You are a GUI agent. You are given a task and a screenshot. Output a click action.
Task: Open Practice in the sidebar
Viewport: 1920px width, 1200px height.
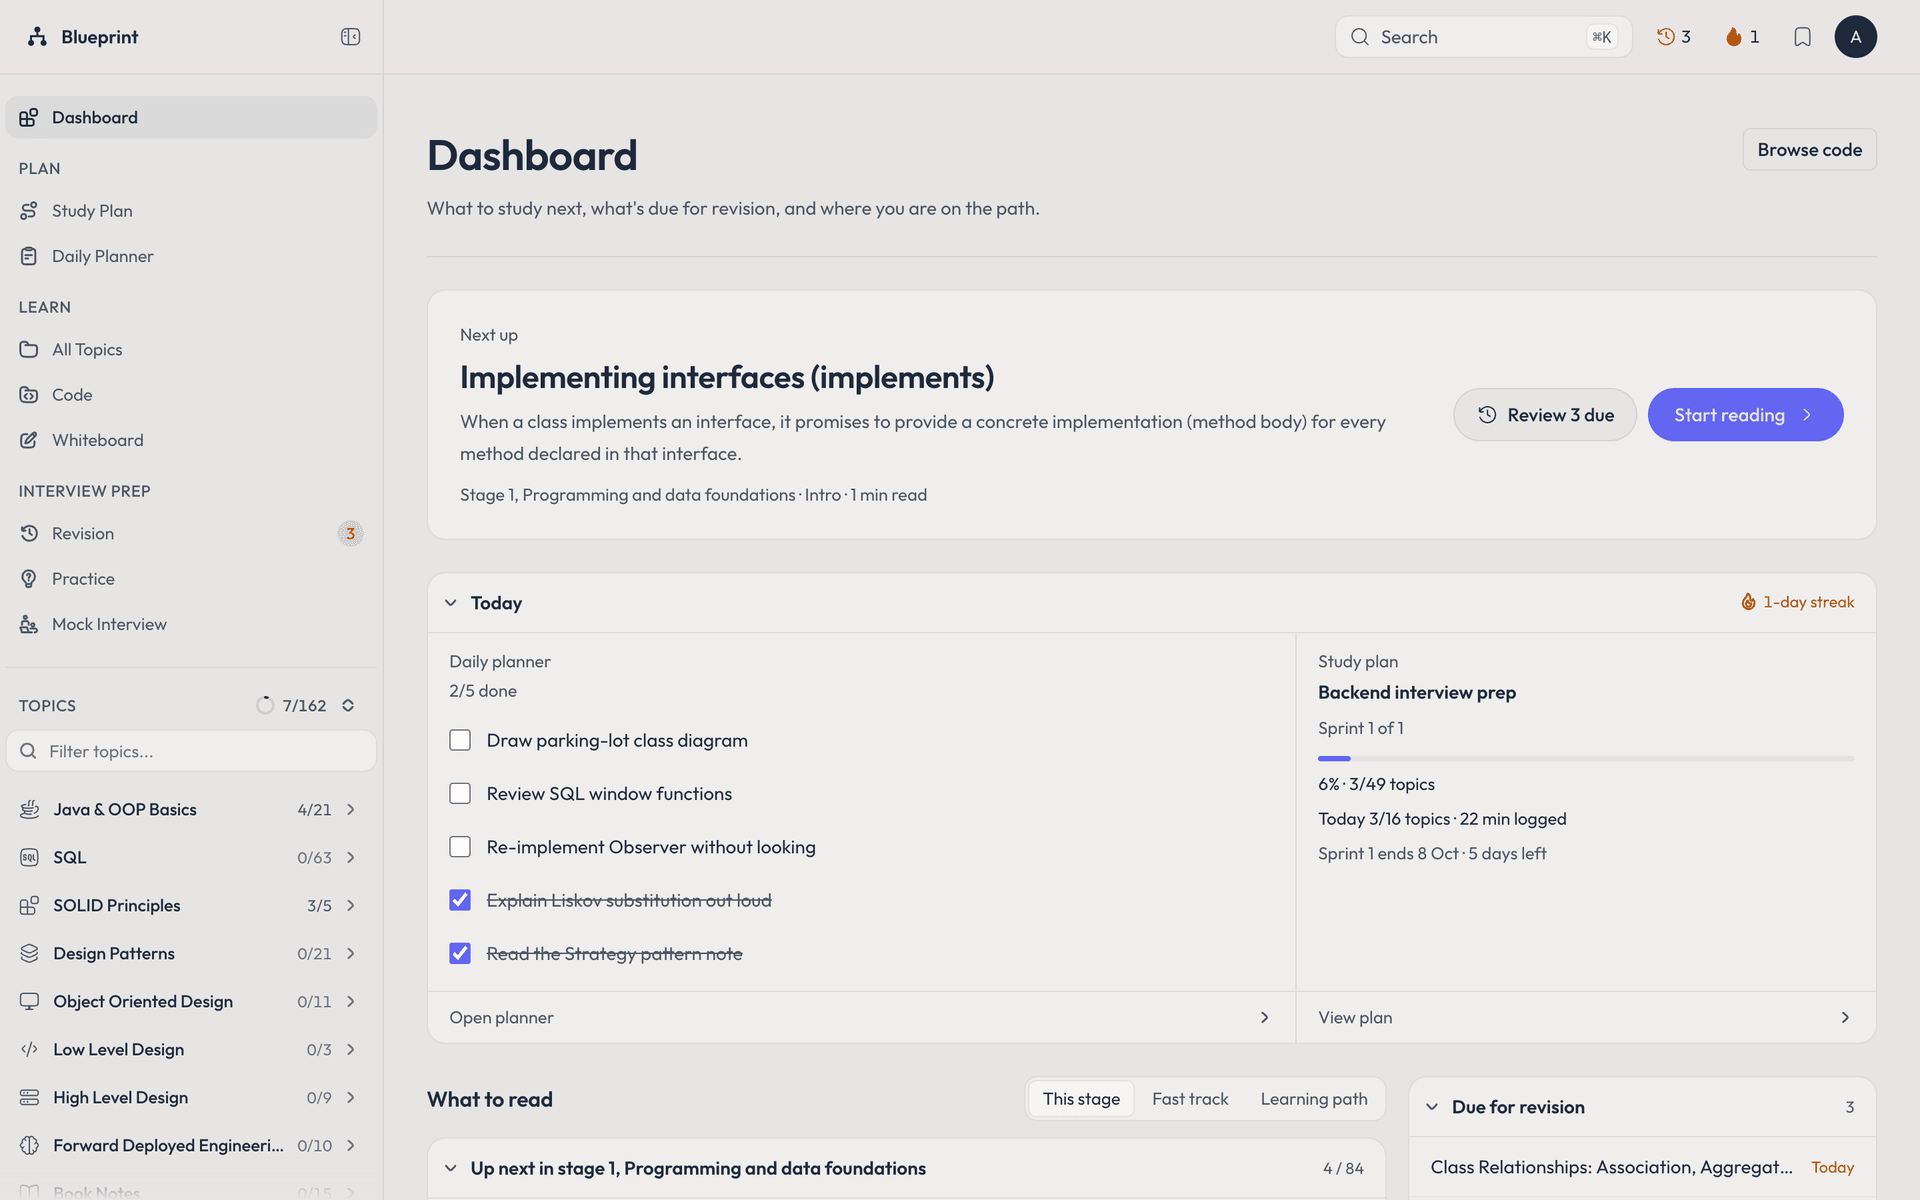tap(191, 579)
